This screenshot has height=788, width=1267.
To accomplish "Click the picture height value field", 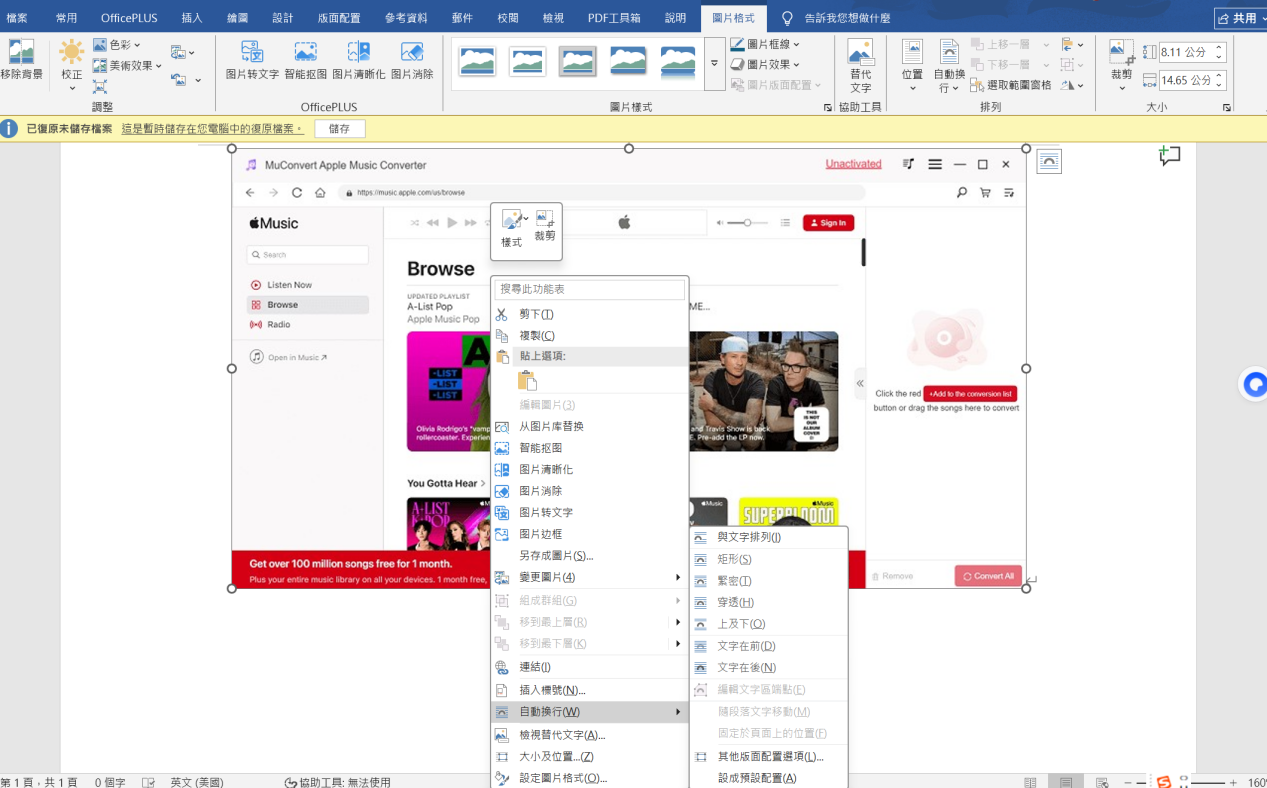I will 1184,52.
